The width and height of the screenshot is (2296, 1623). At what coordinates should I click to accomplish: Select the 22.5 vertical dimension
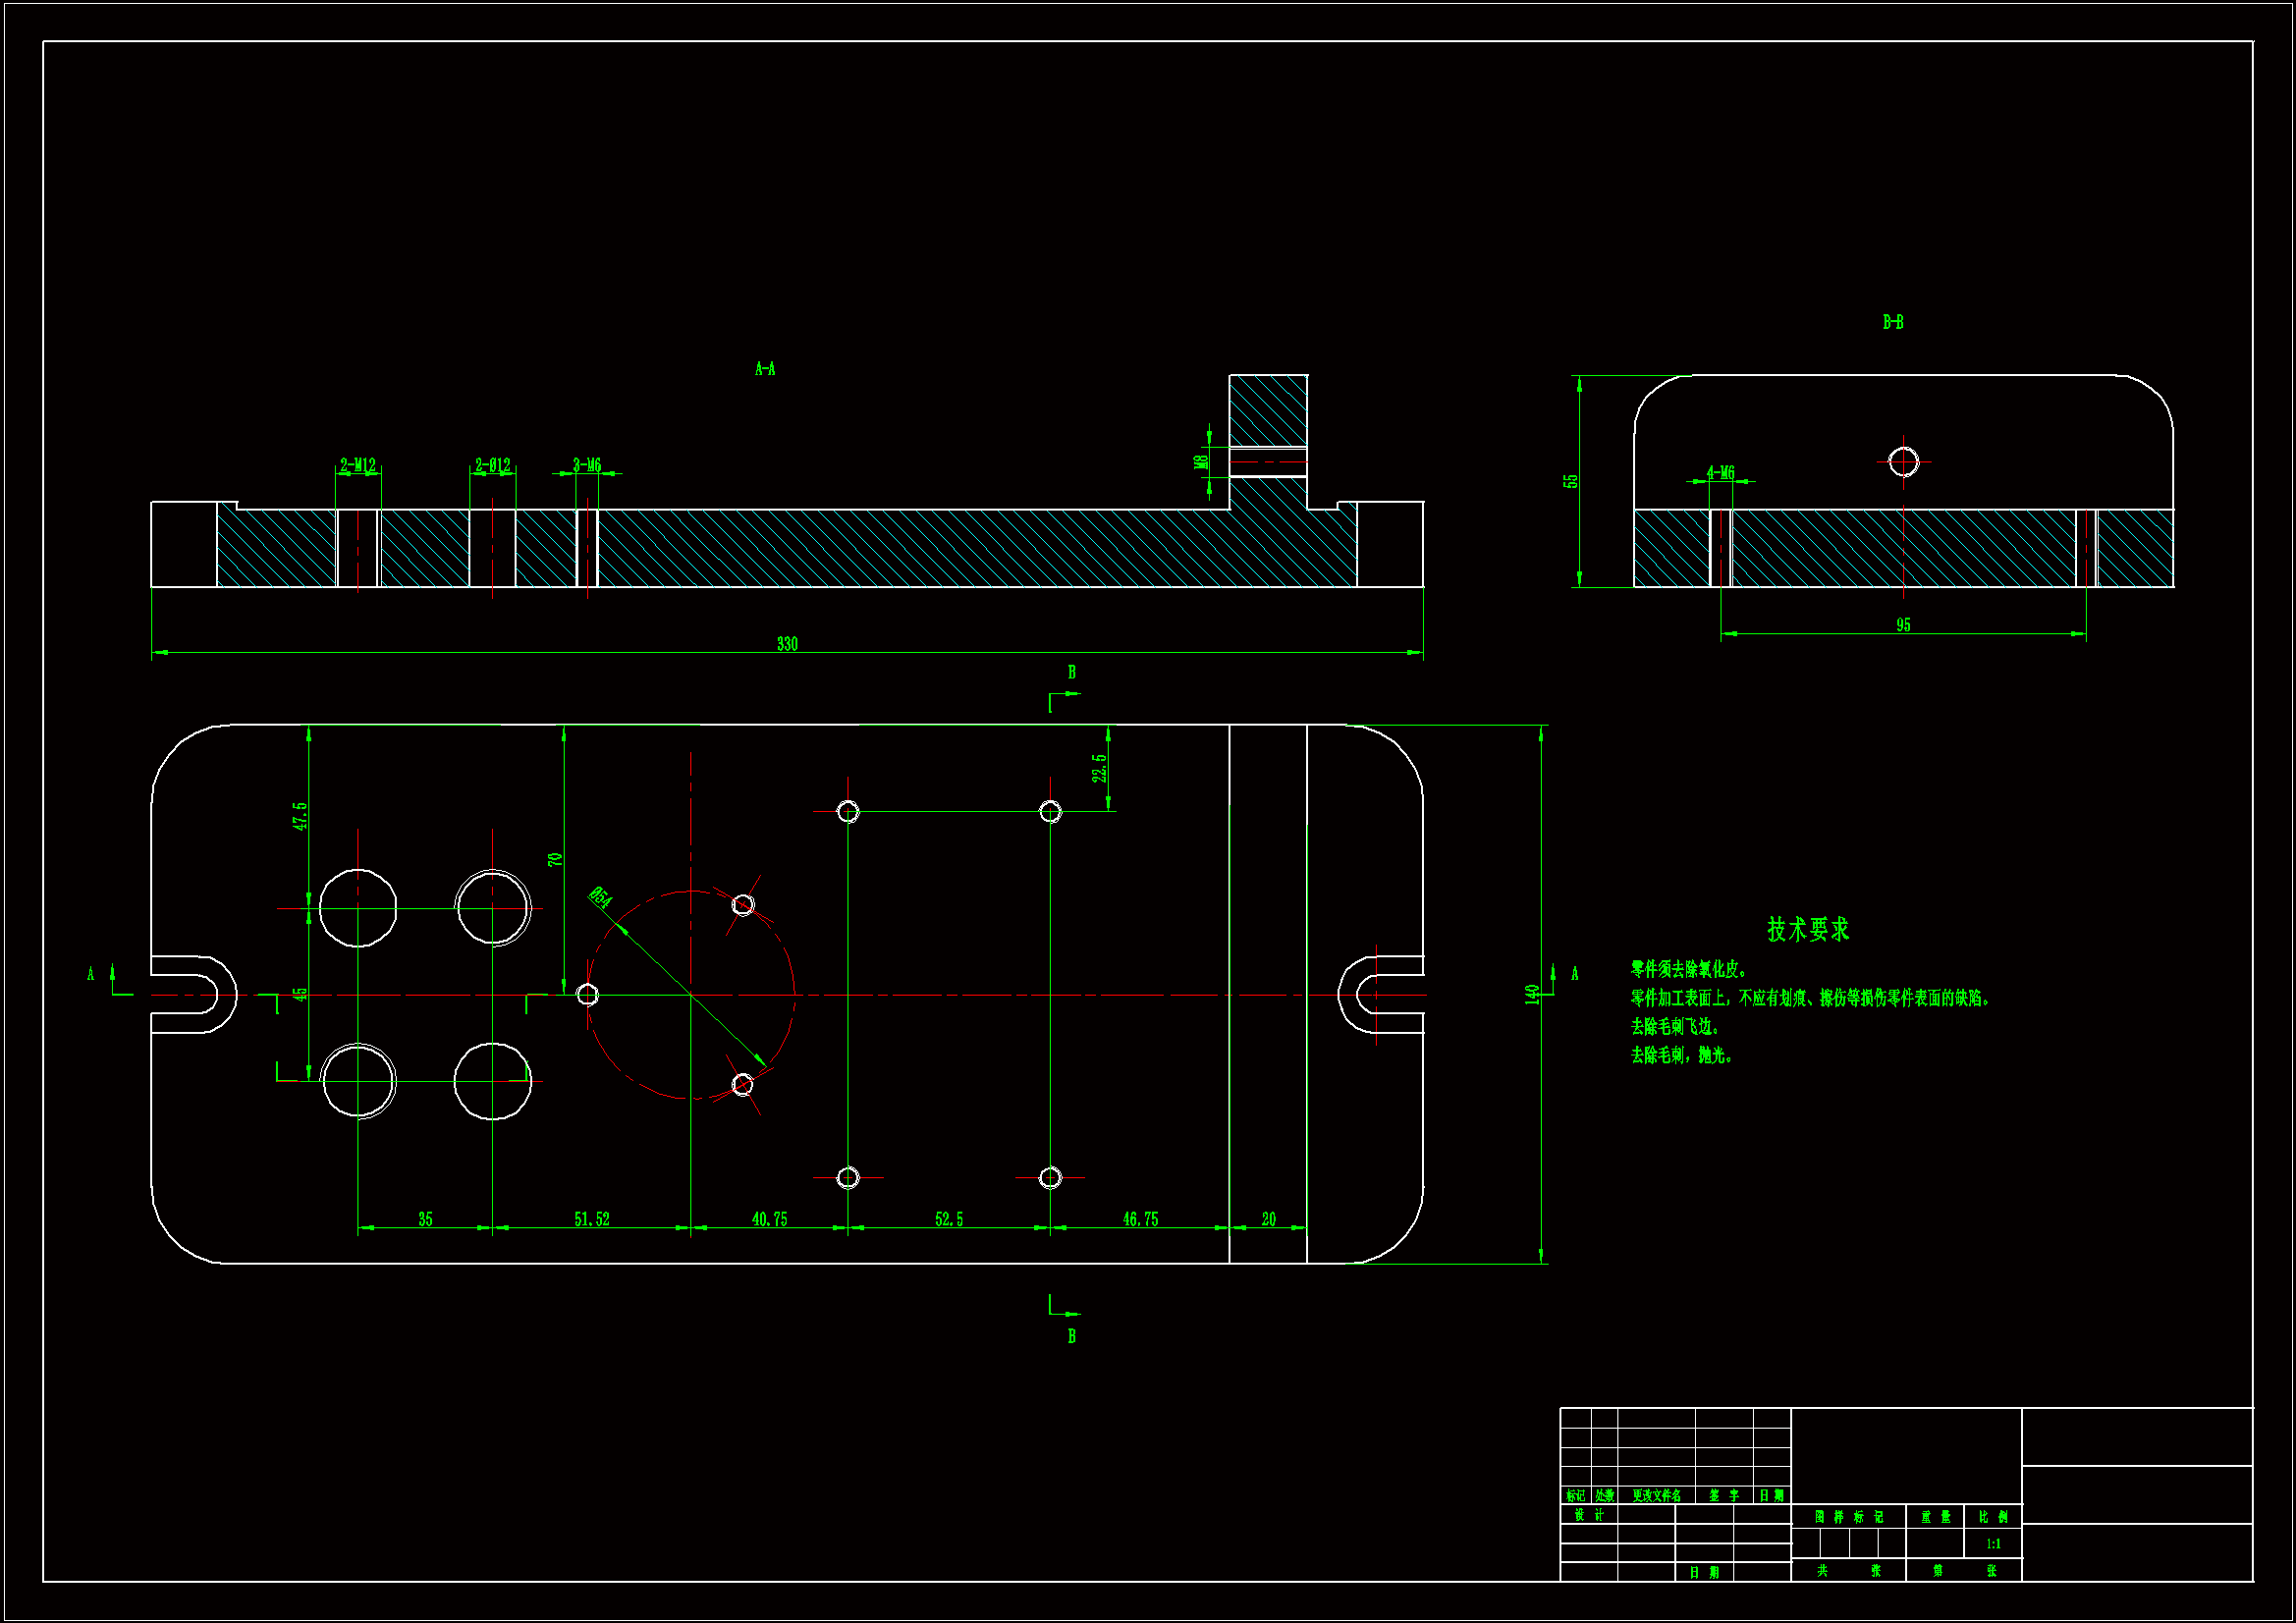click(x=1100, y=768)
